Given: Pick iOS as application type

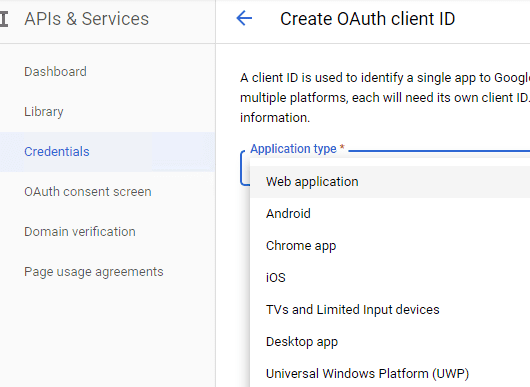Looking at the screenshot, I should [x=390, y=277].
